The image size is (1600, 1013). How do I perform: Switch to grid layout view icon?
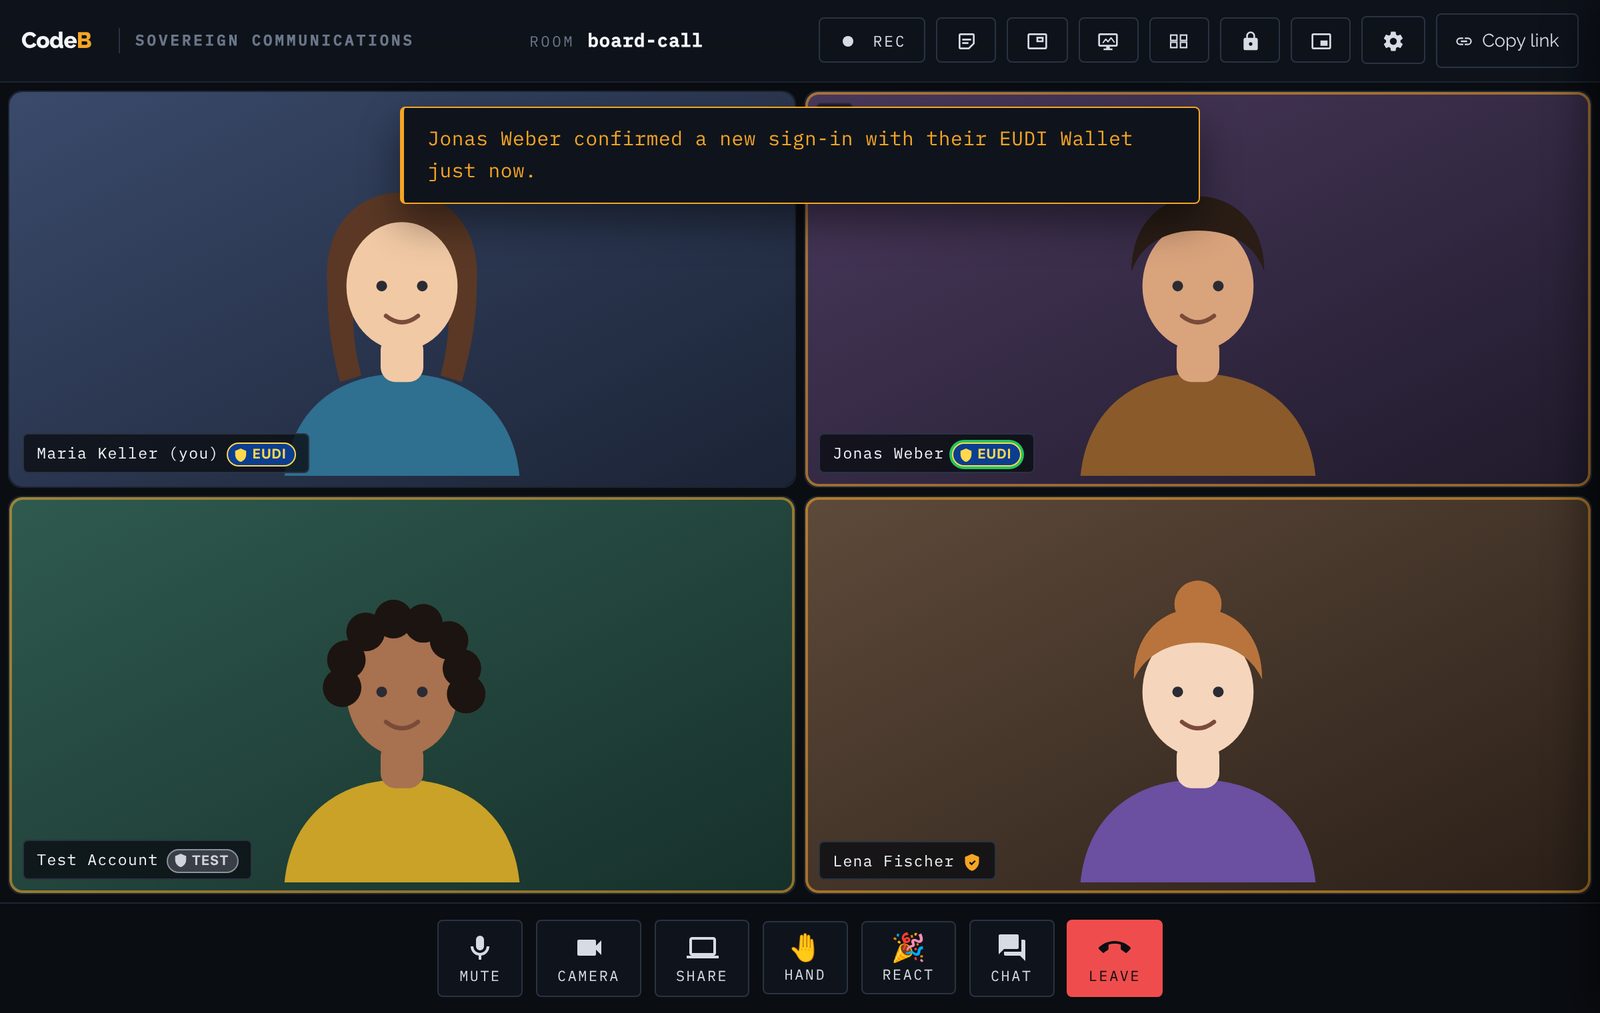1179,41
